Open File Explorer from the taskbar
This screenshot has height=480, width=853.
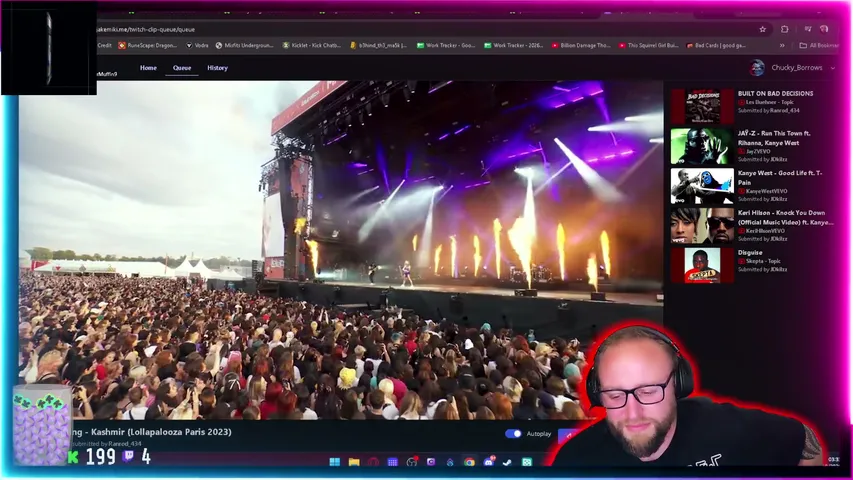[354, 462]
